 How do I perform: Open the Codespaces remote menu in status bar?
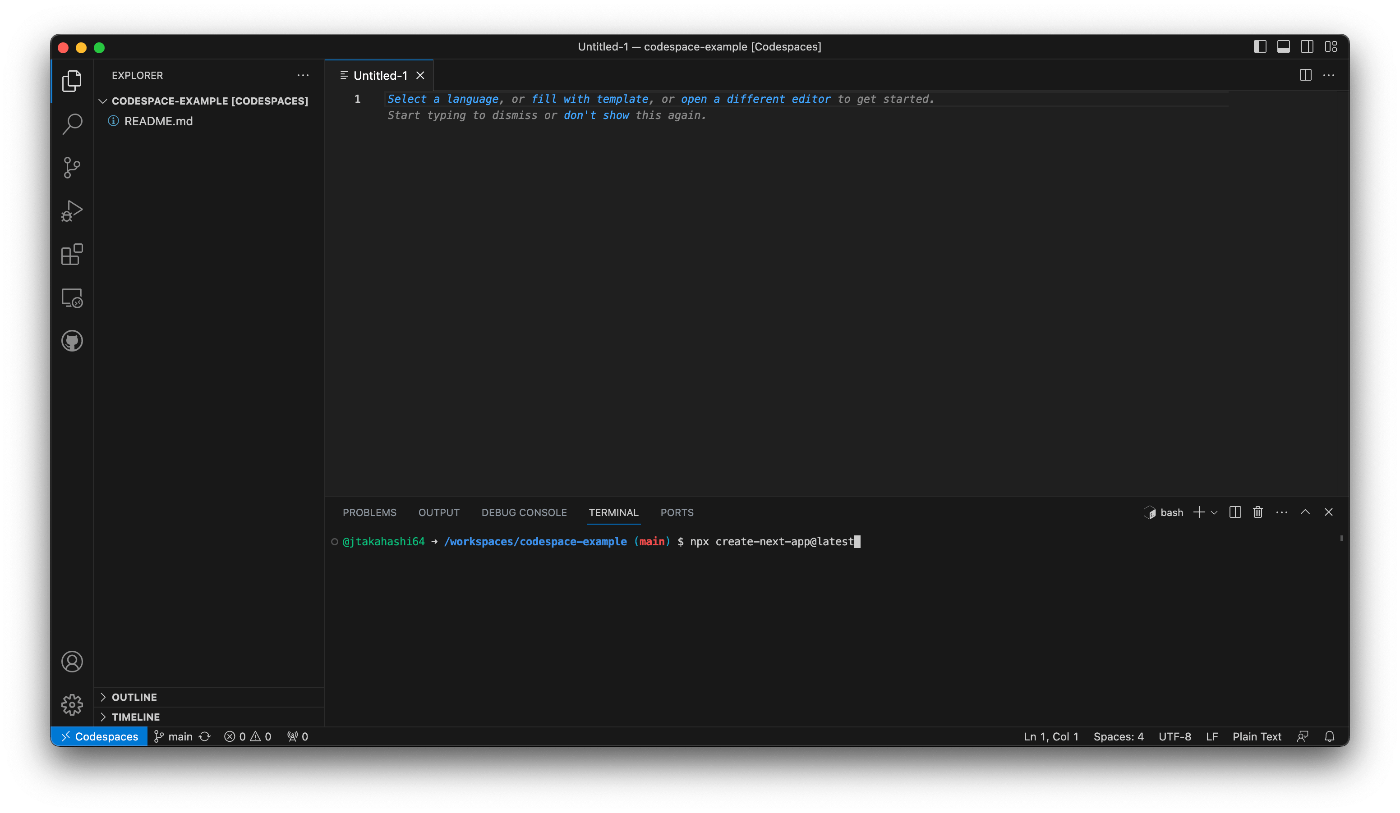[x=99, y=736]
